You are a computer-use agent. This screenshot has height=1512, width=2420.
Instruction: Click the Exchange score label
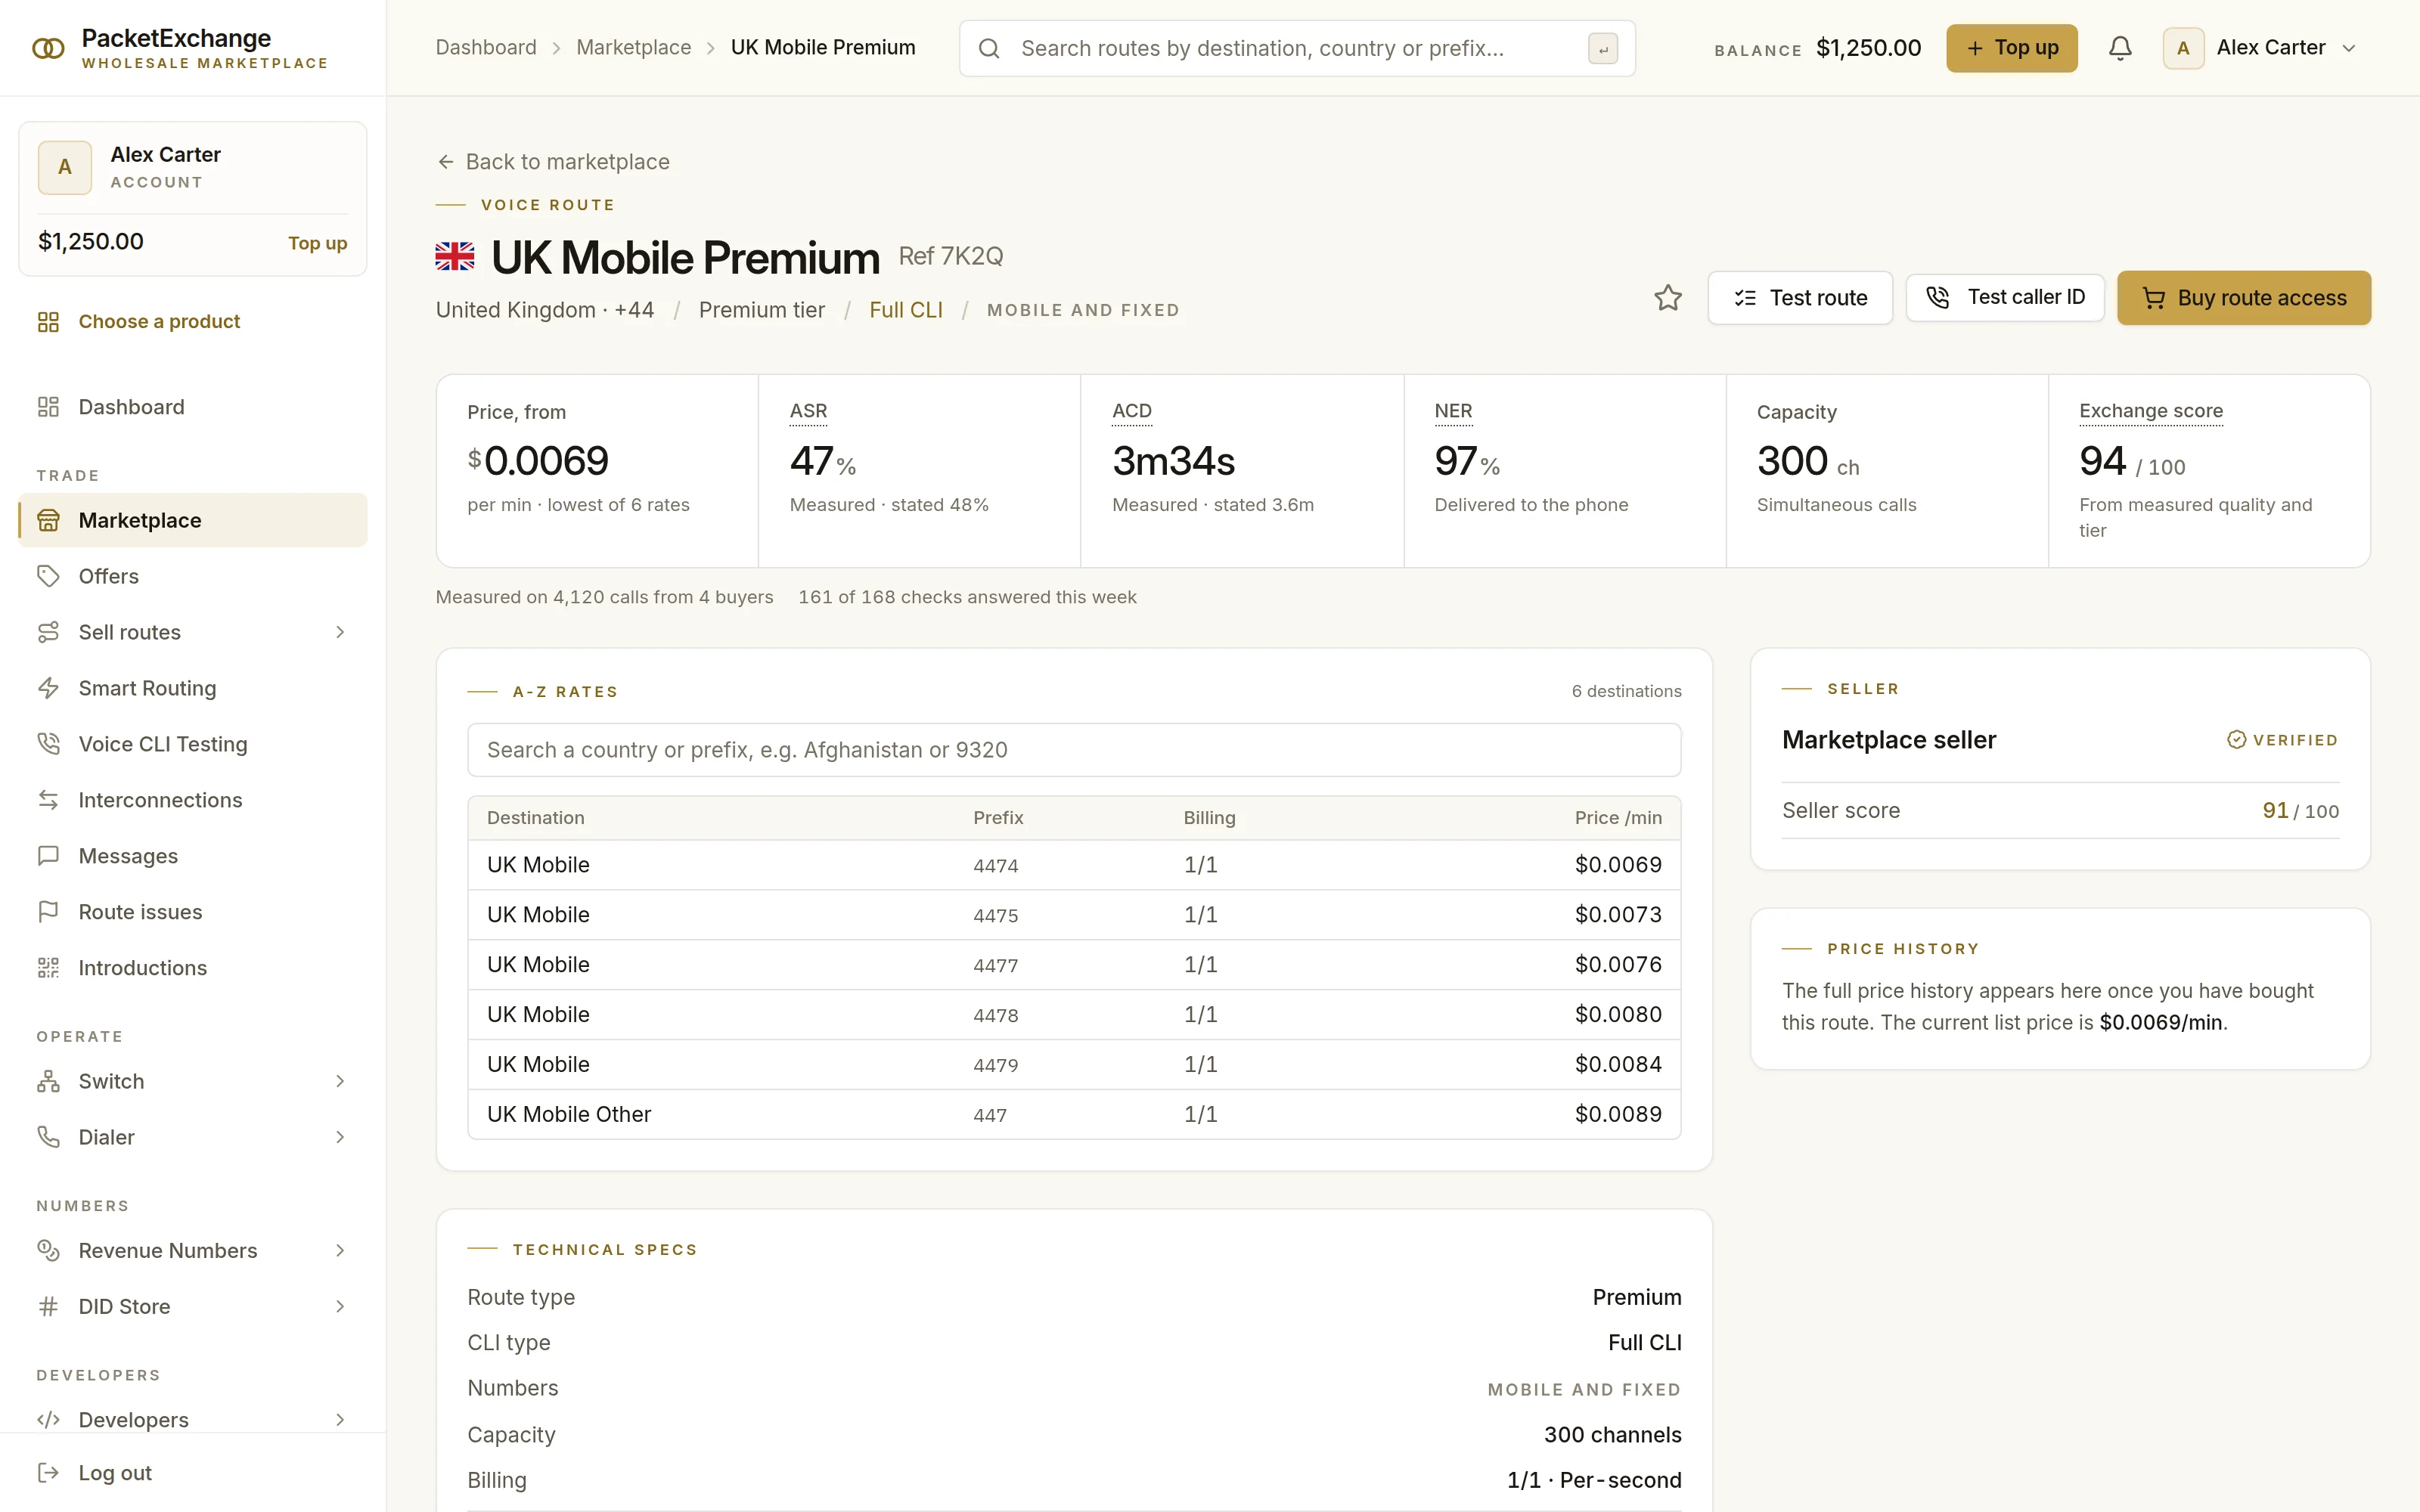[x=2151, y=411]
